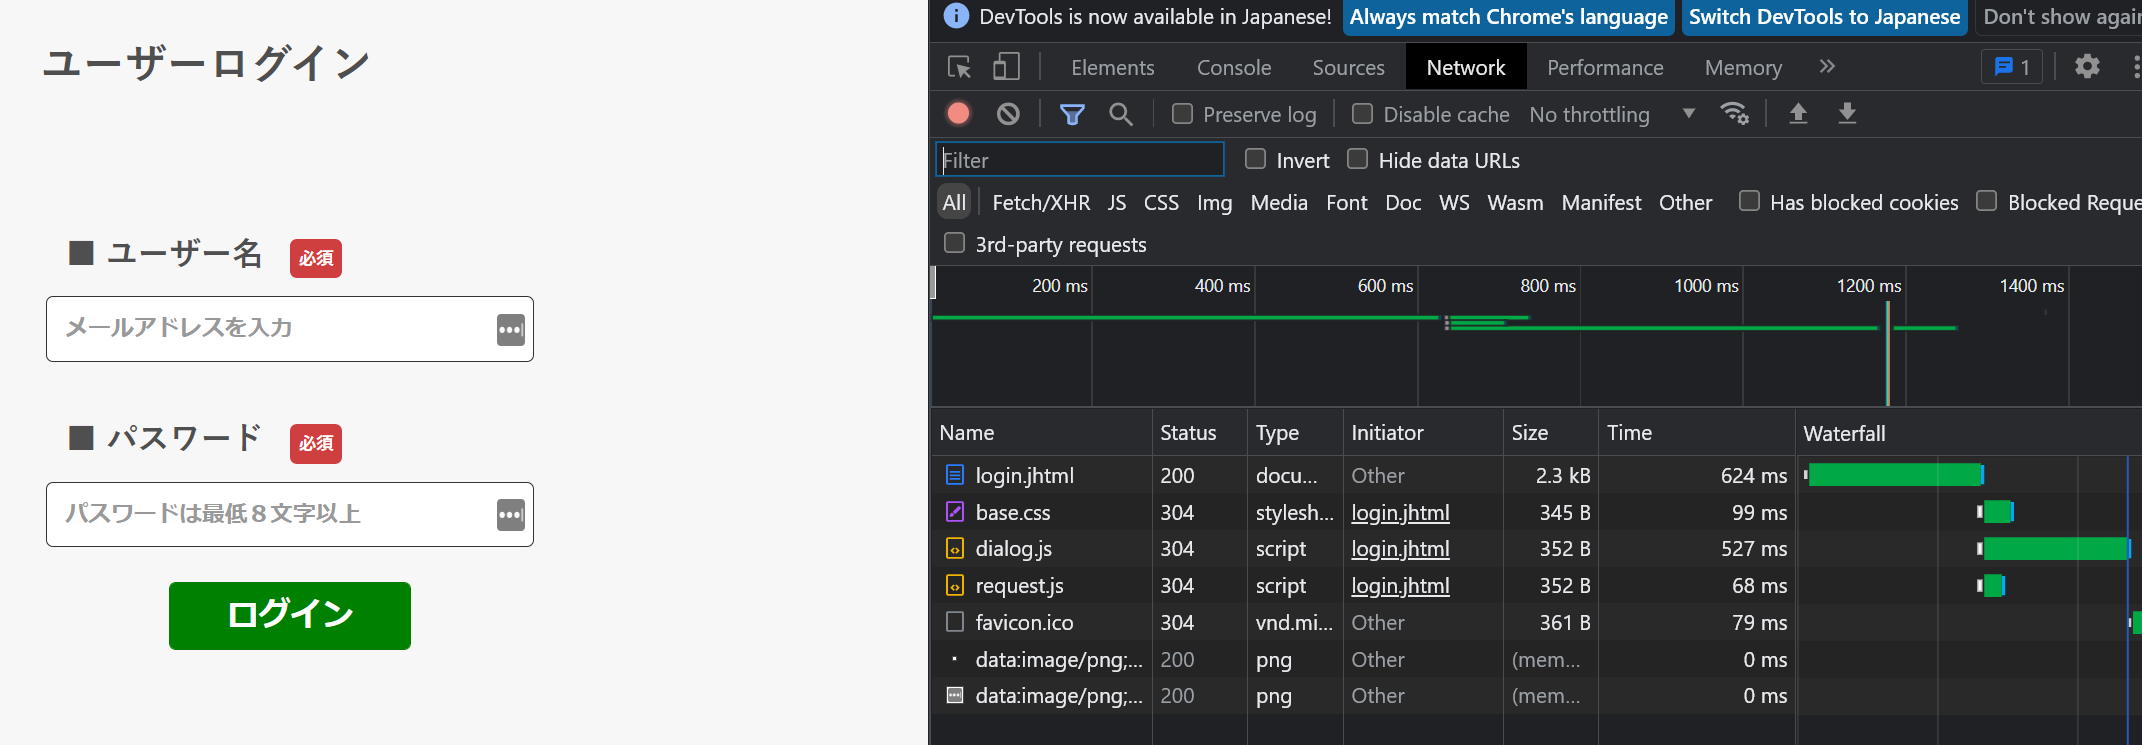Open DevTools settings gear
The image size is (2142, 745).
coord(2087,67)
